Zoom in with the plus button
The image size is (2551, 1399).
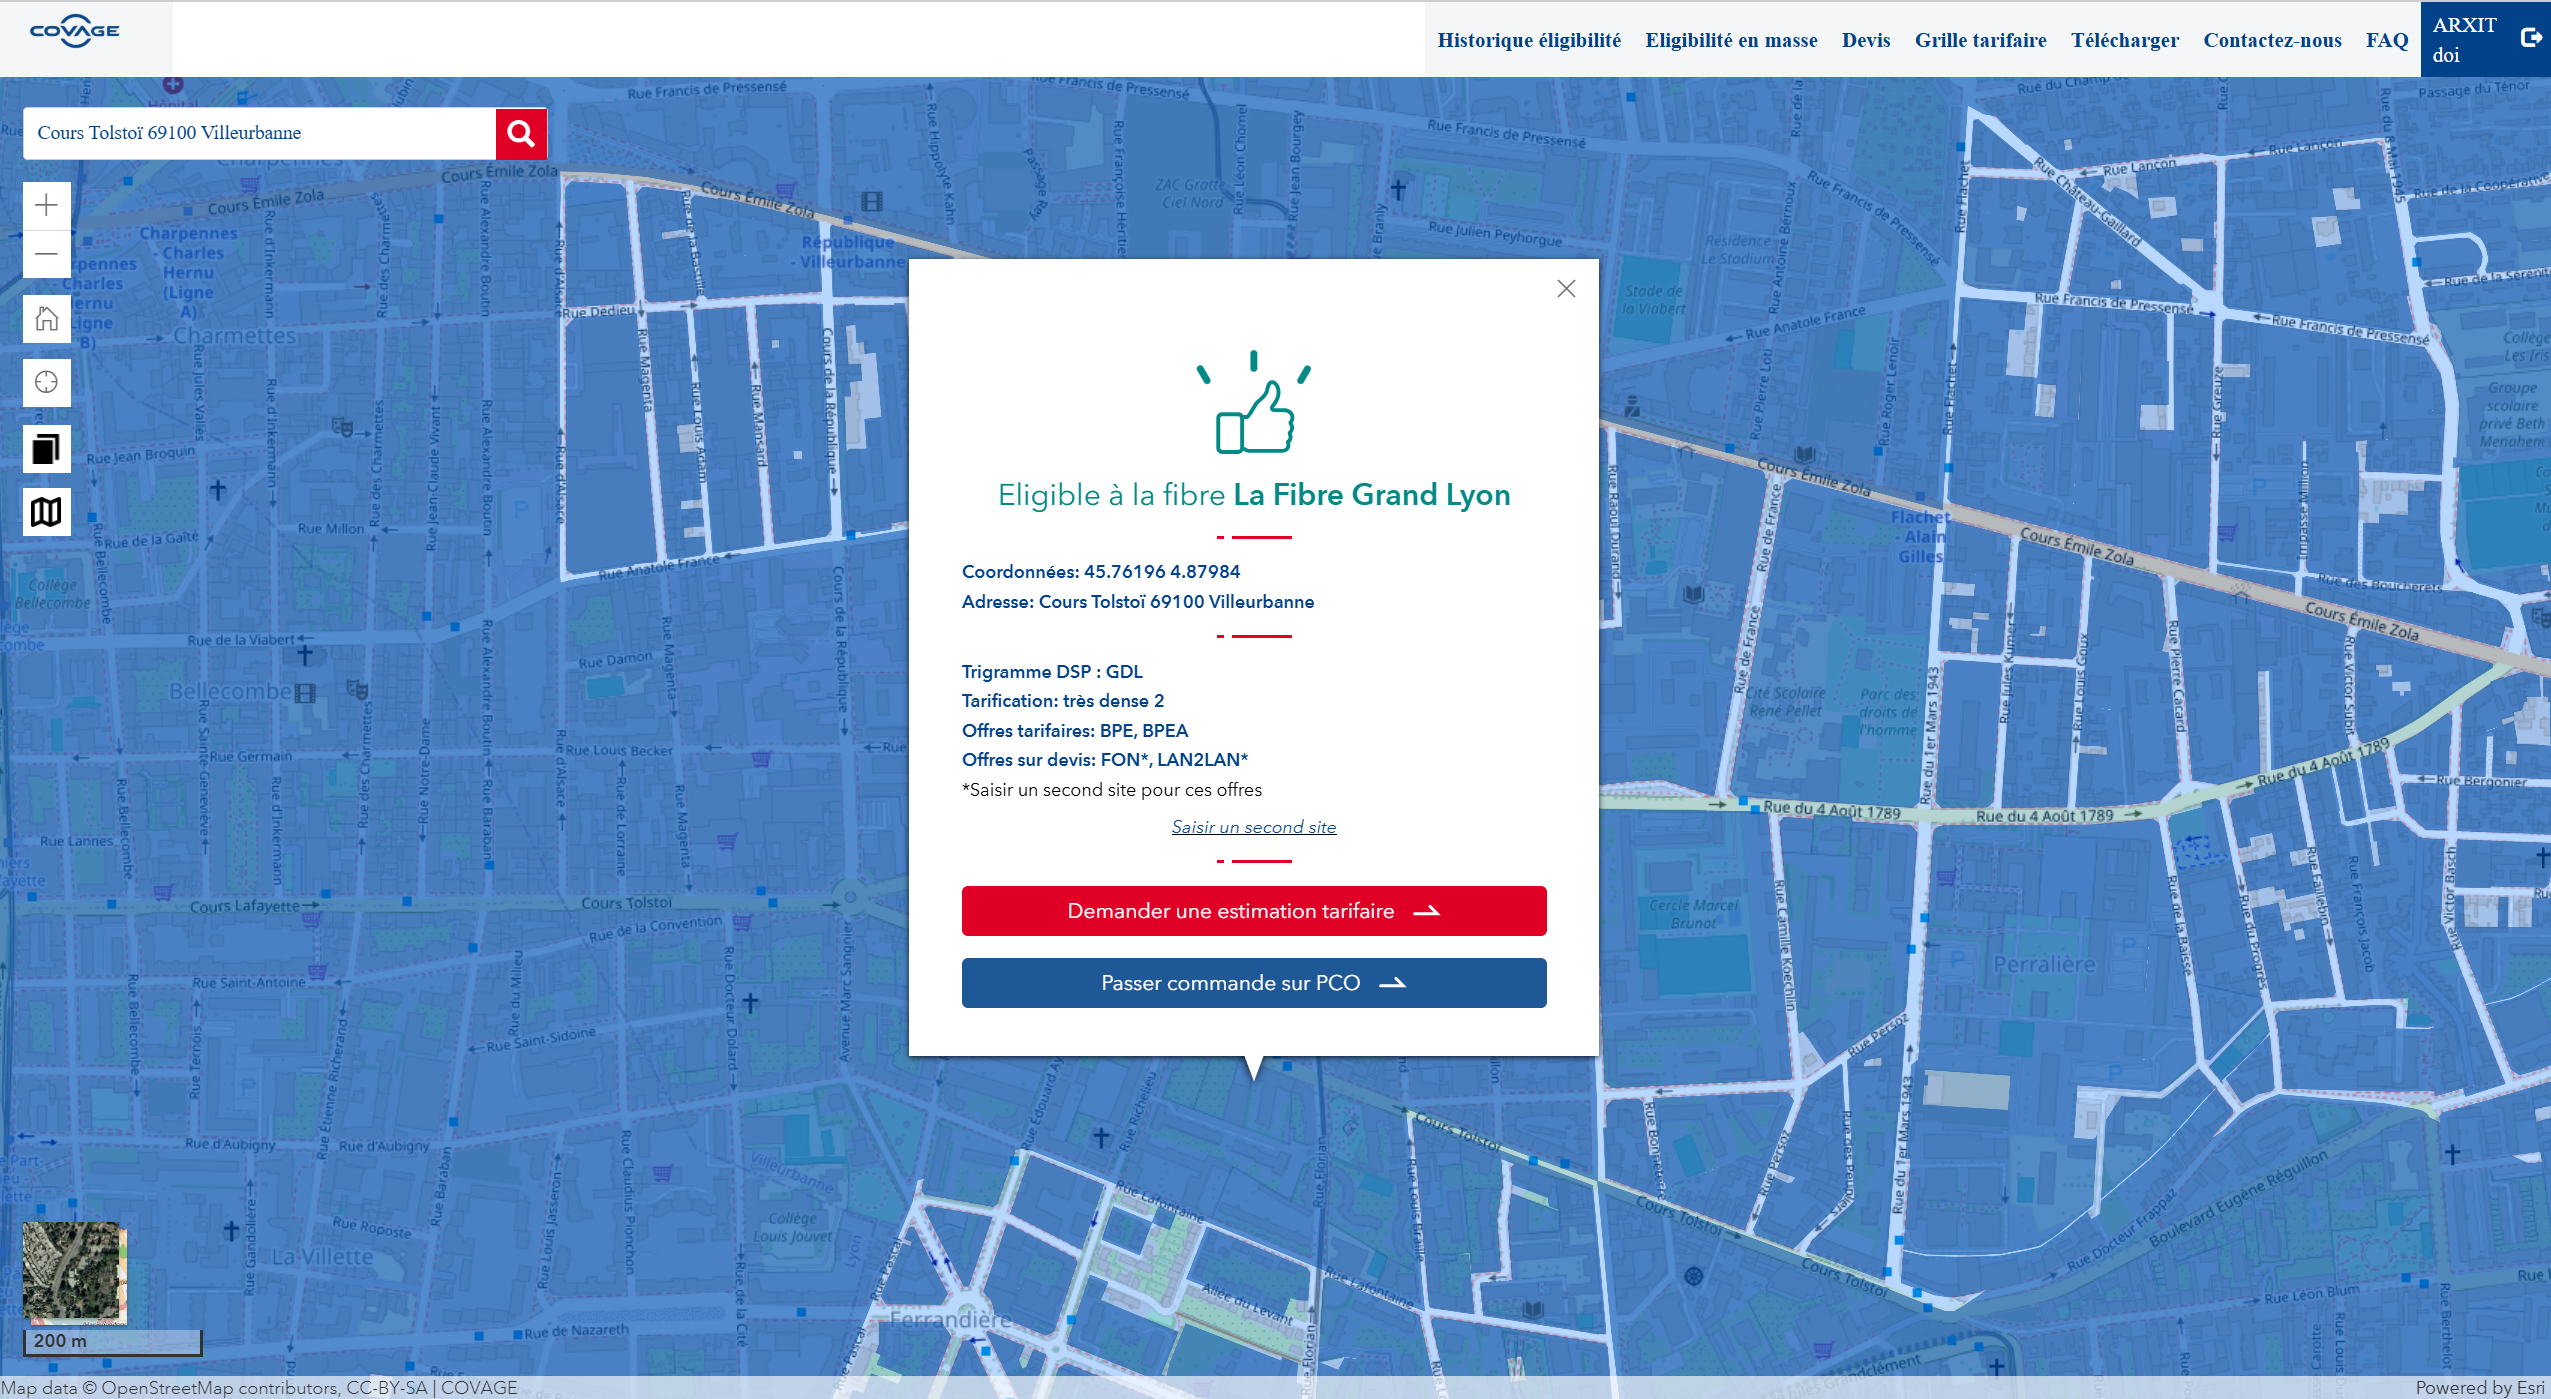click(46, 206)
